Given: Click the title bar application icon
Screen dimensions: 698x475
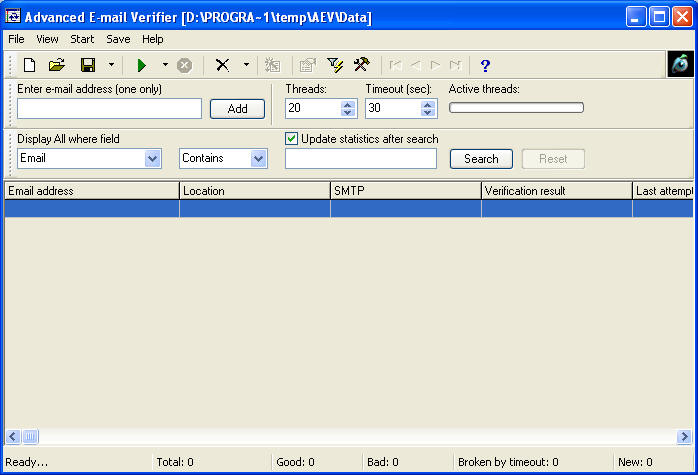Looking at the screenshot, I should [x=12, y=16].
